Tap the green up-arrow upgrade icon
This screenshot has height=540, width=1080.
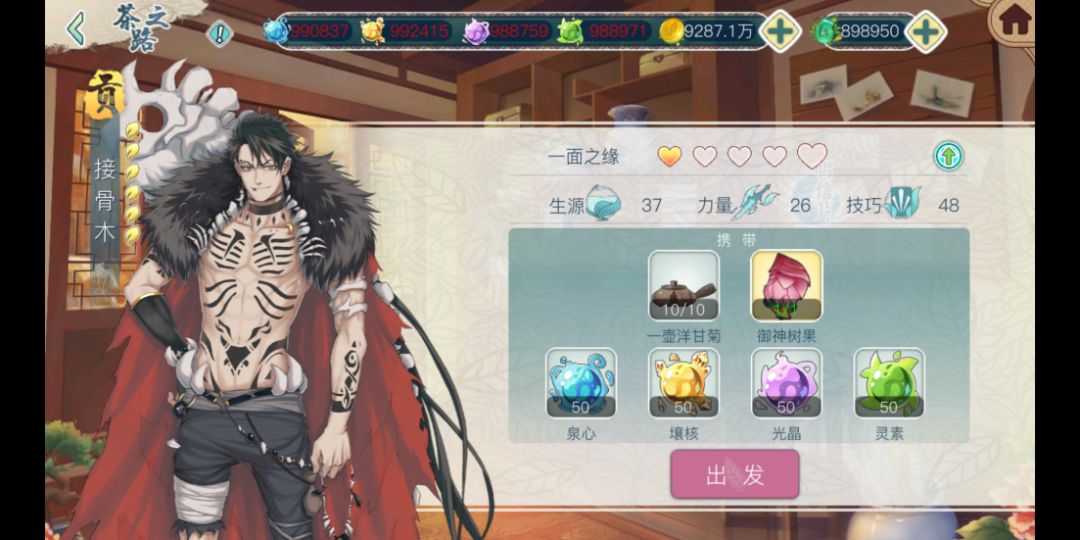click(948, 156)
